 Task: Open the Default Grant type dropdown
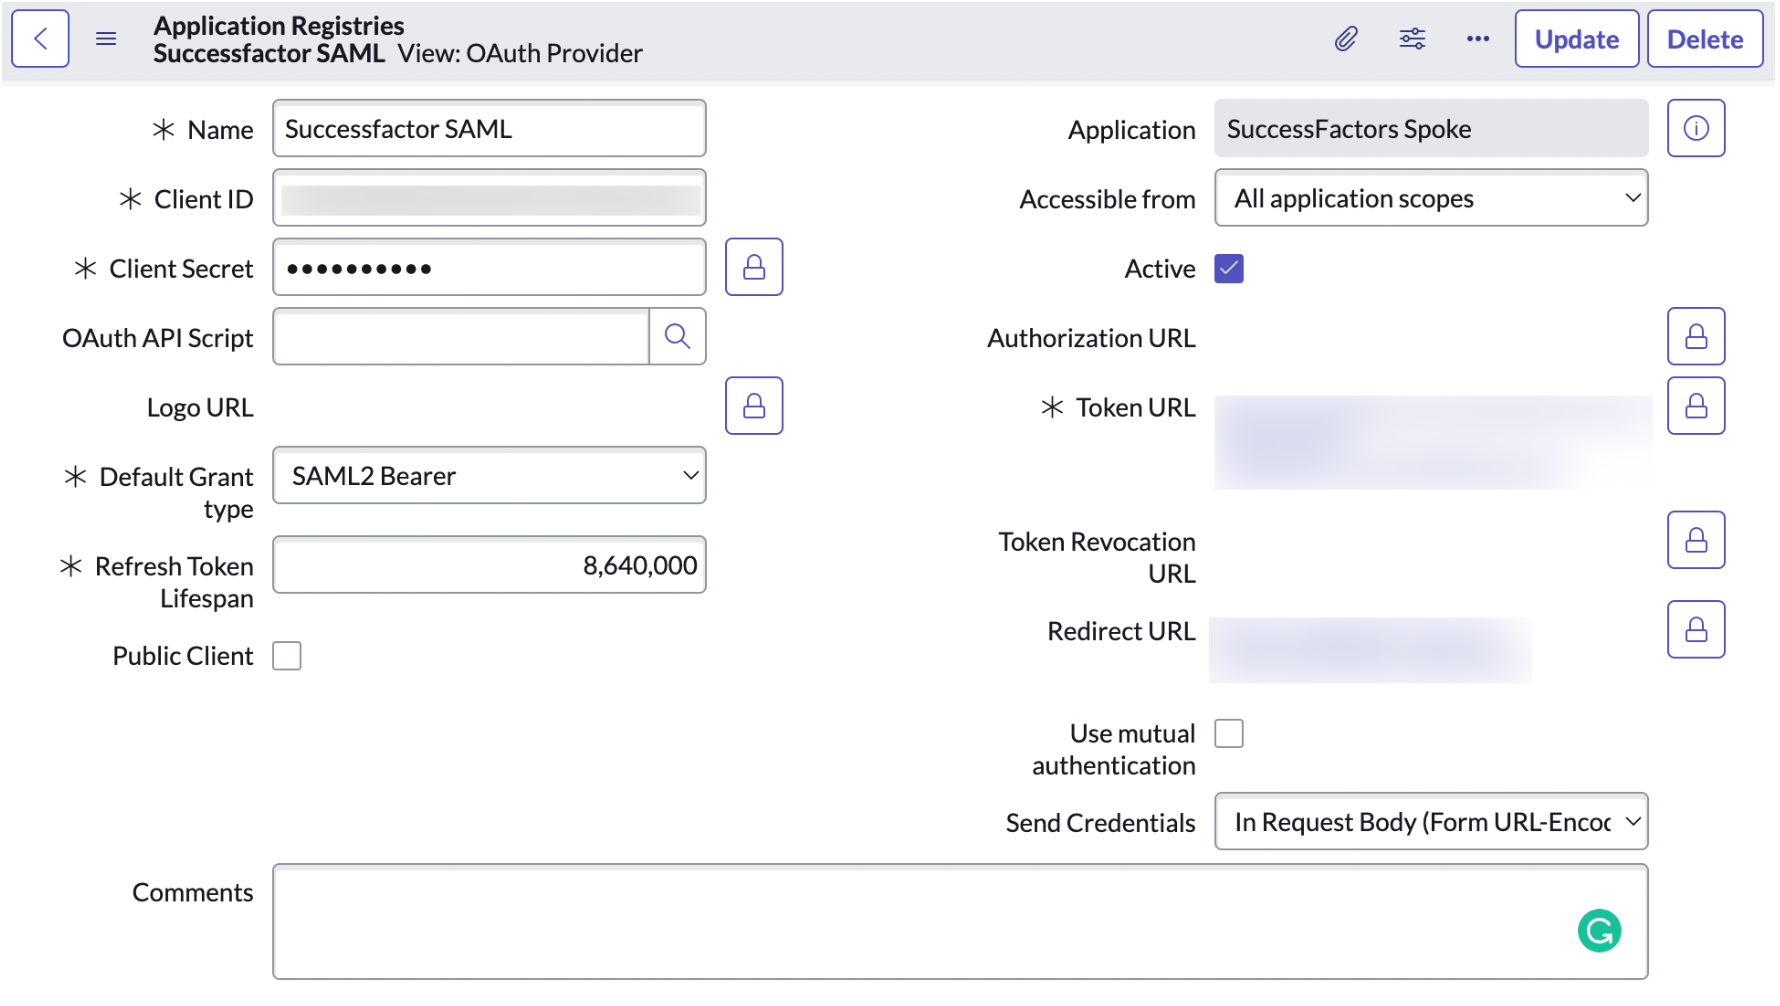point(489,475)
